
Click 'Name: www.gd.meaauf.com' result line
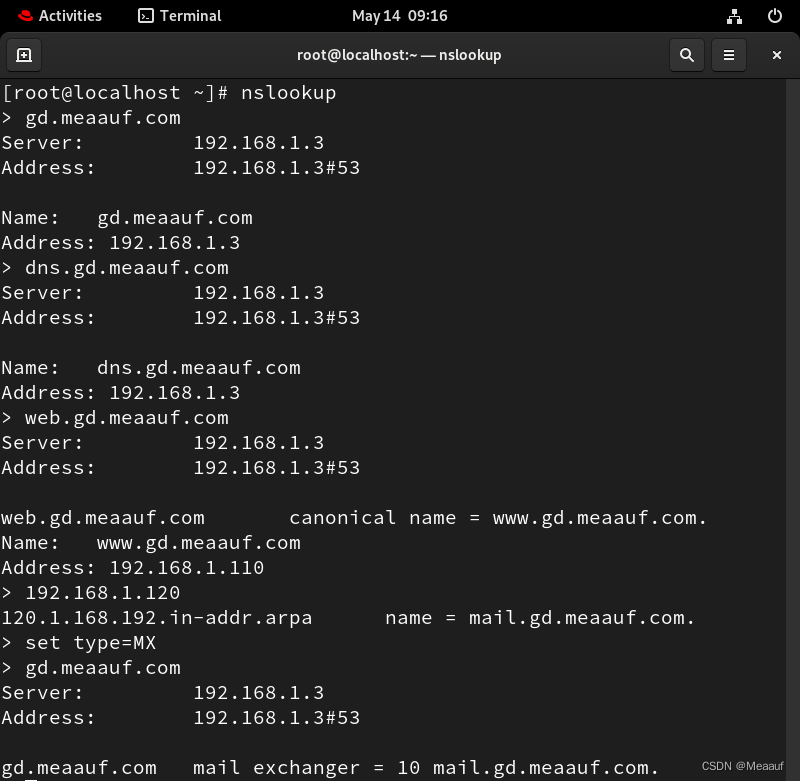click(x=151, y=543)
